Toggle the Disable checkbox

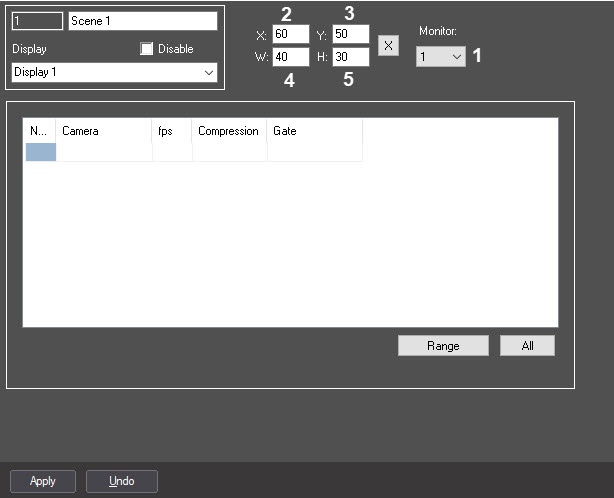(146, 49)
